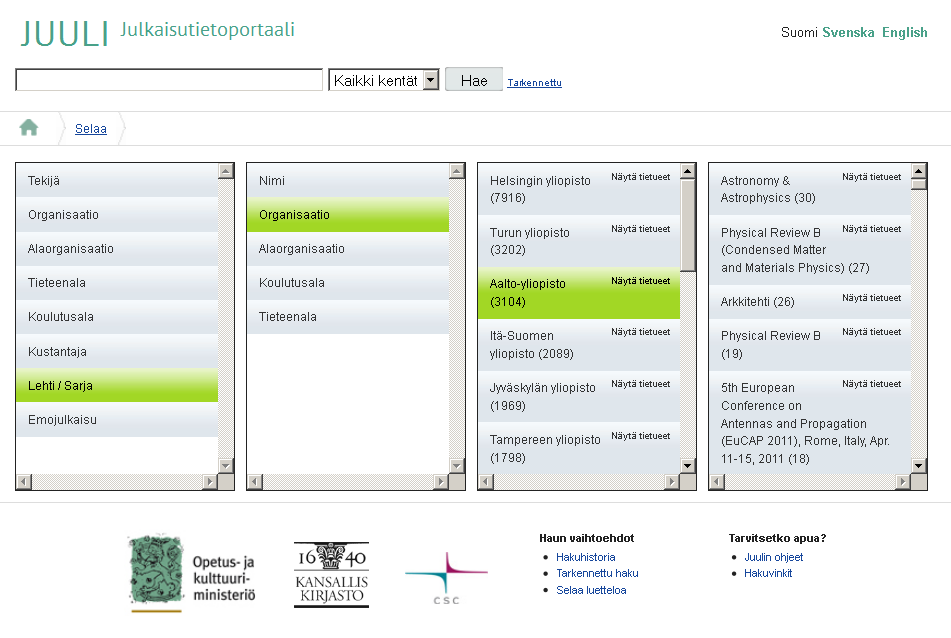Screen dimensions: 951x638
Task: Click scroll right arrow in first column
Action: 210,482
